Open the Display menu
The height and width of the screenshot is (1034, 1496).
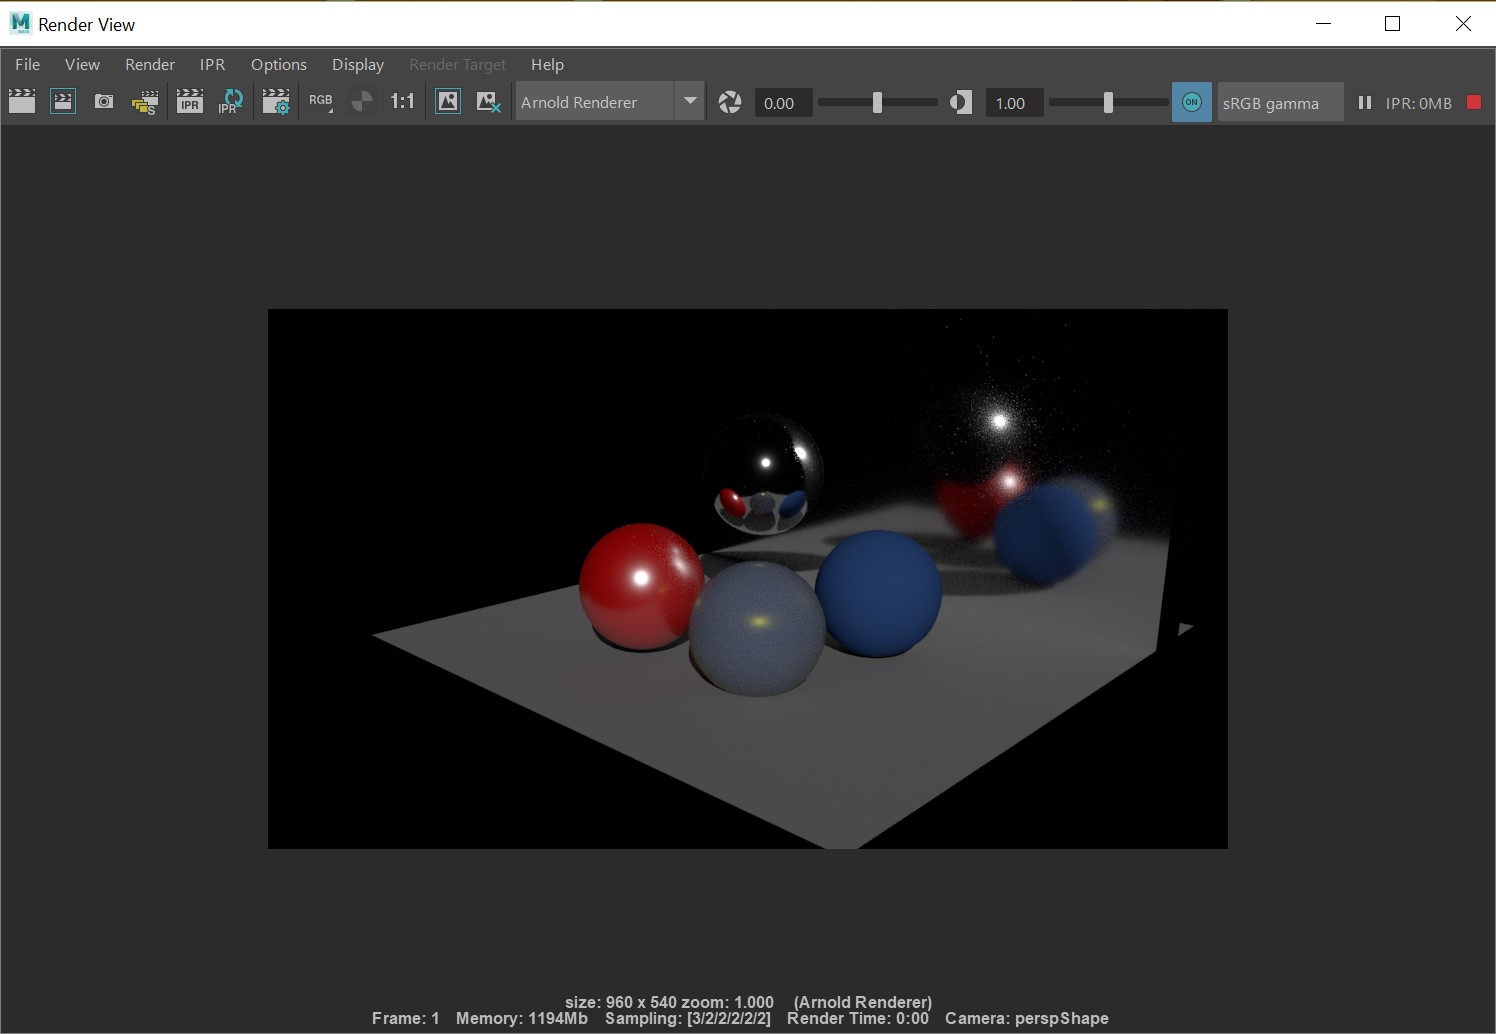tap(357, 64)
